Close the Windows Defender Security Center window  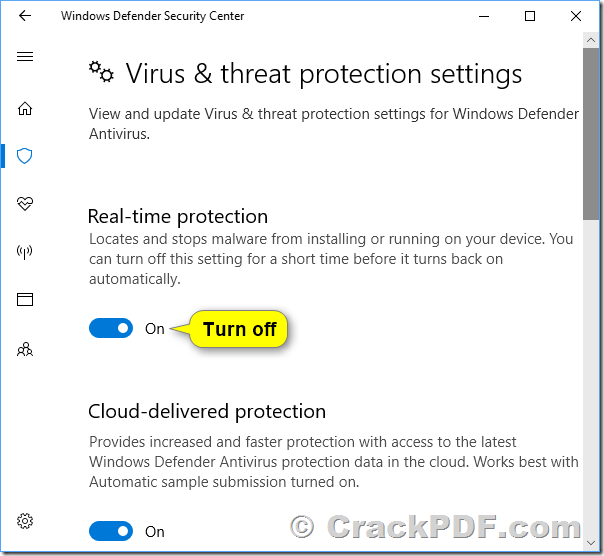[x=576, y=16]
